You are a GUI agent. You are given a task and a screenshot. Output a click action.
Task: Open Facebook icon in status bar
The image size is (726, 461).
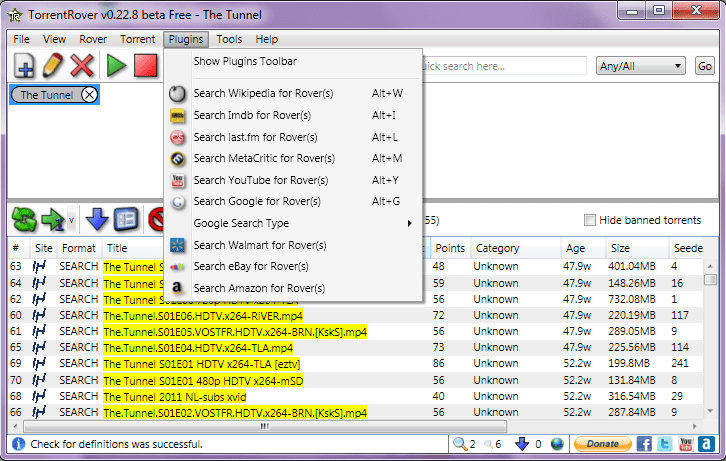pos(644,444)
